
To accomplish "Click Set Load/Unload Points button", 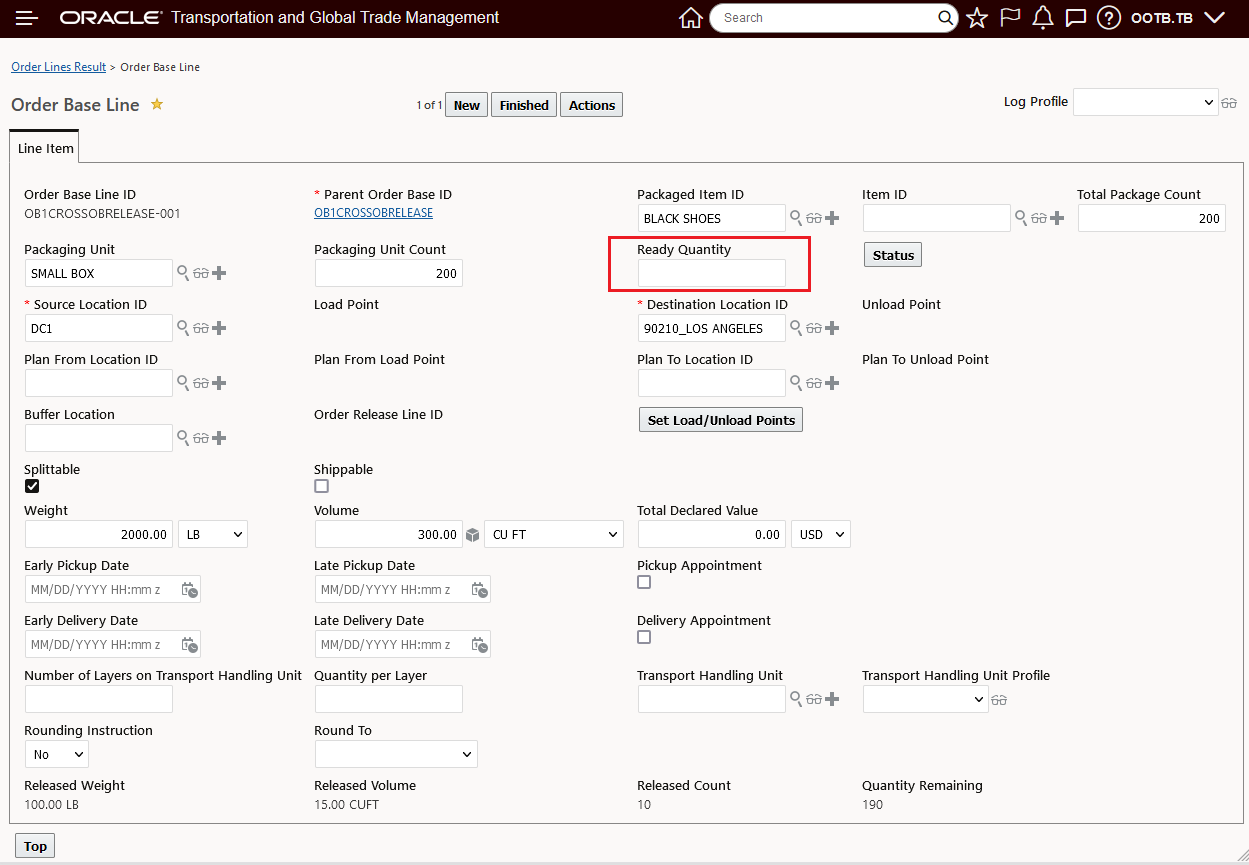I will (x=721, y=420).
